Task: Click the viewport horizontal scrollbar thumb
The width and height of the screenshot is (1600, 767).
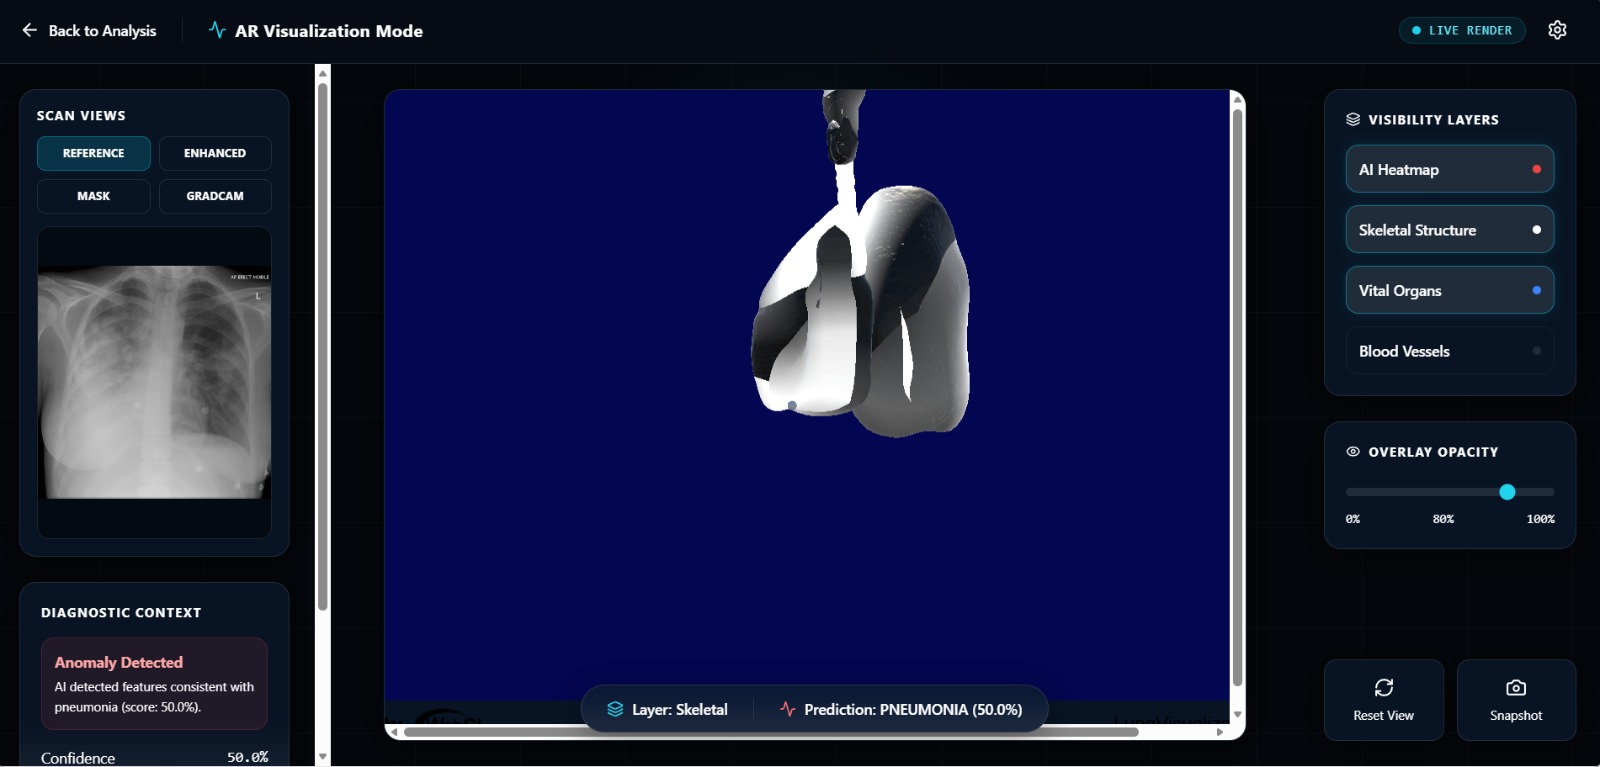Action: tap(771, 732)
